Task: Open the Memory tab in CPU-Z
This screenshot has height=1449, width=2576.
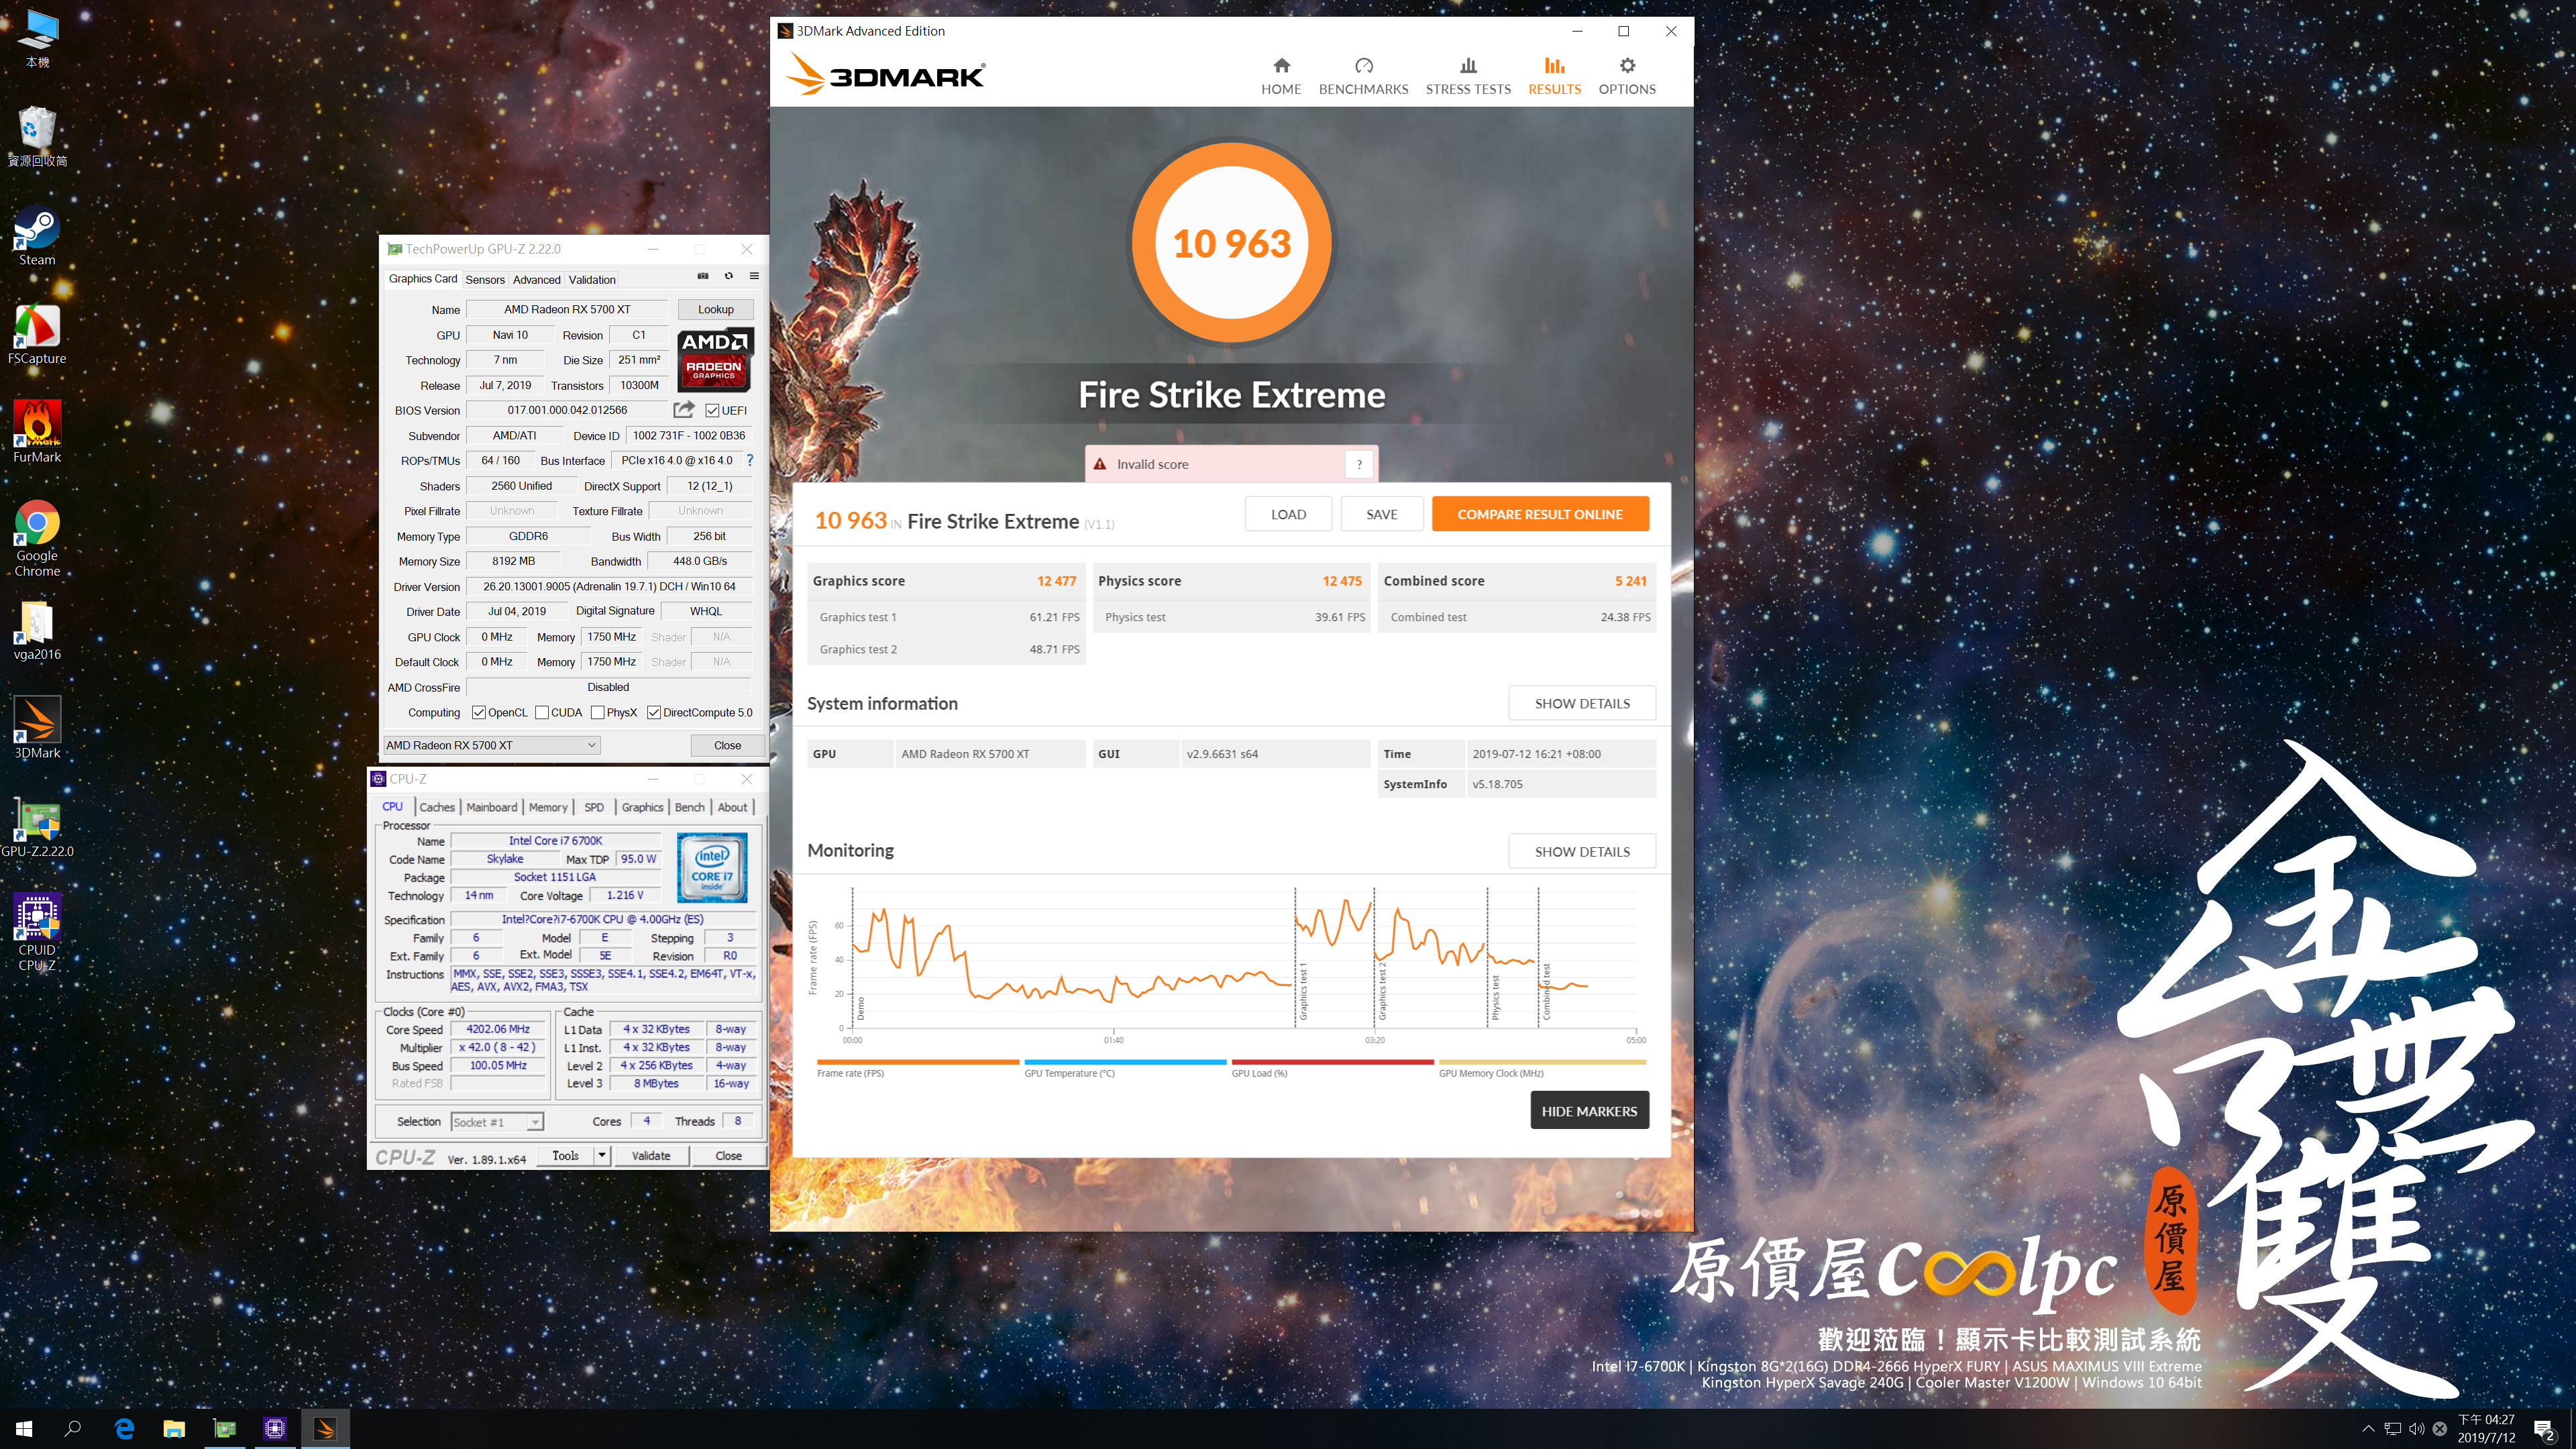Action: [x=548, y=807]
